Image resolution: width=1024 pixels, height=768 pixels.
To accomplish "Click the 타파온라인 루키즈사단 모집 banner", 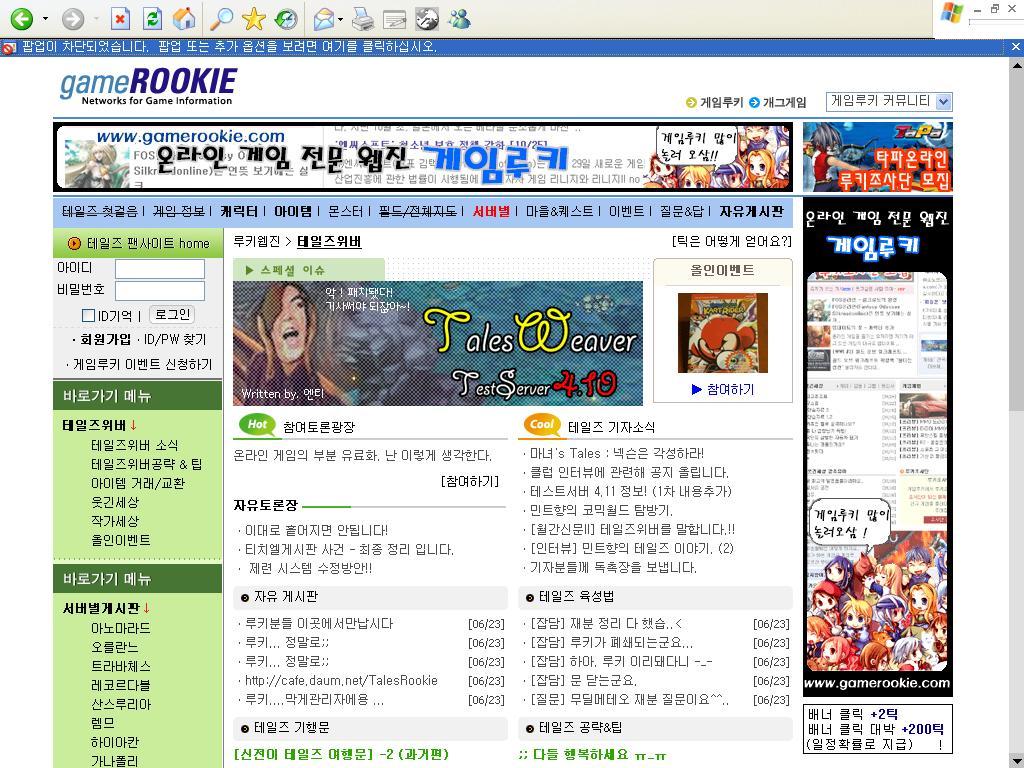I will (878, 157).
